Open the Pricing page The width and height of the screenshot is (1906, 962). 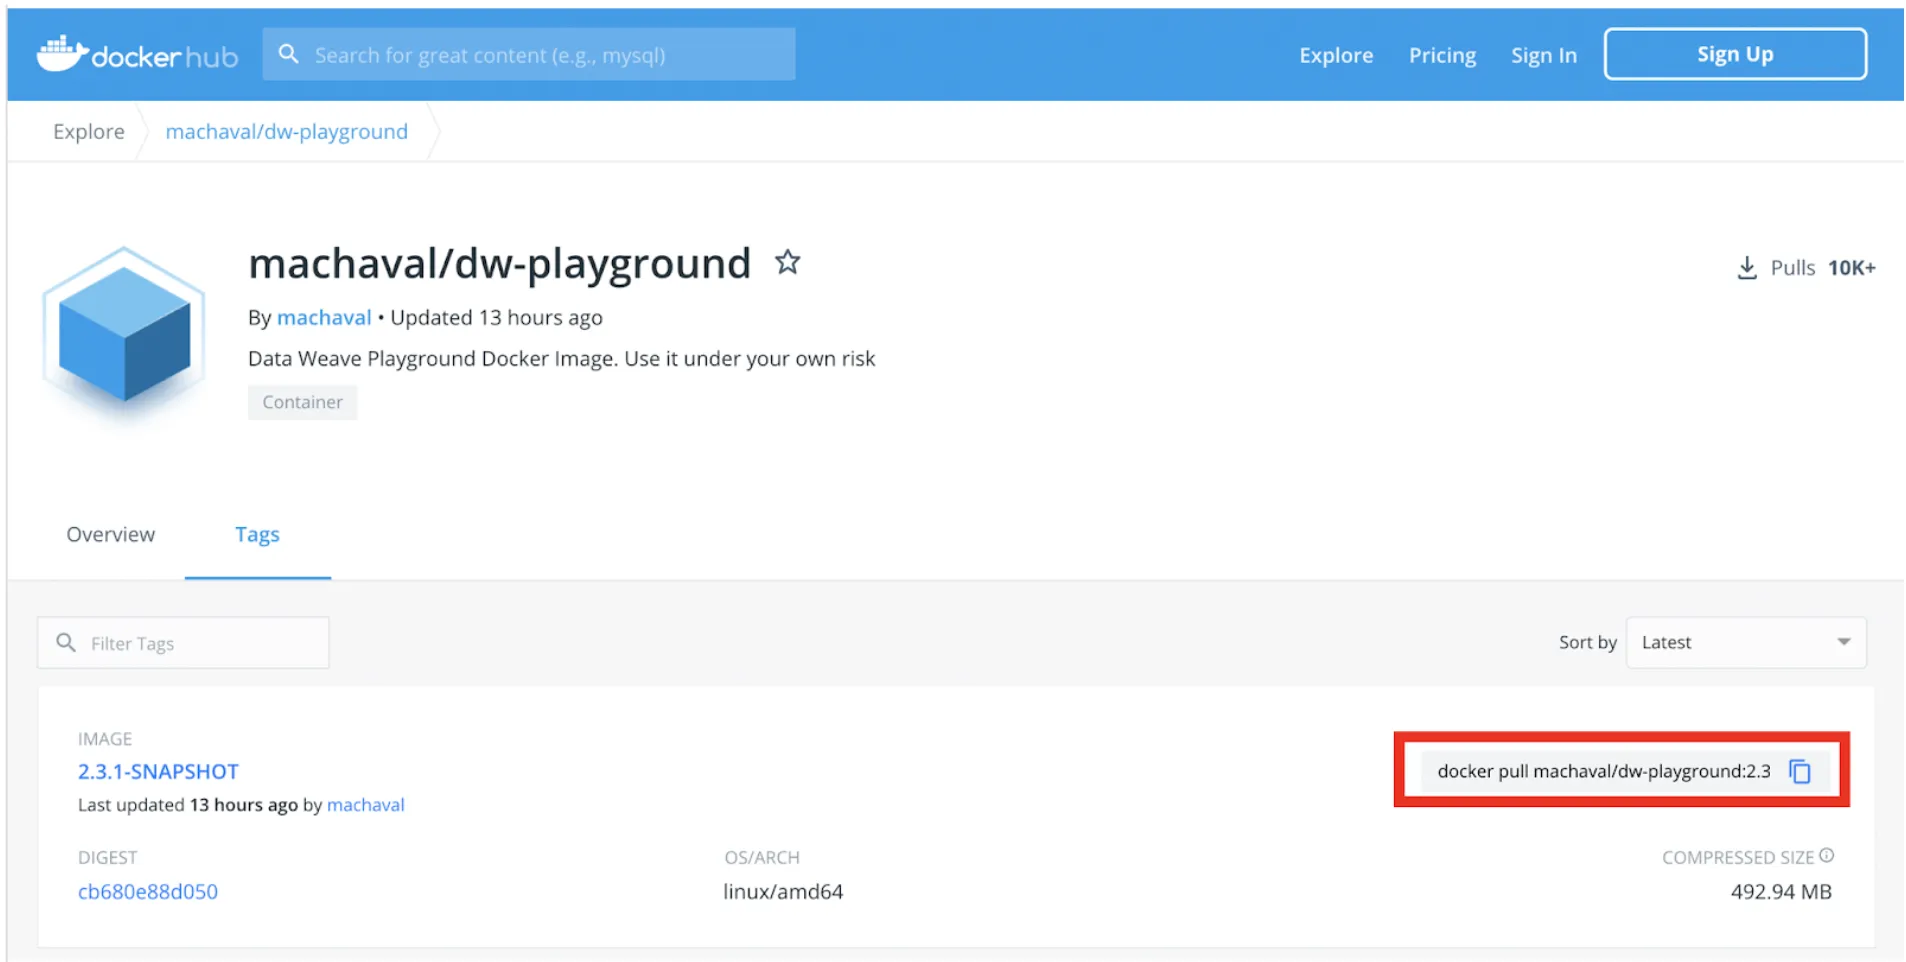coord(1442,55)
